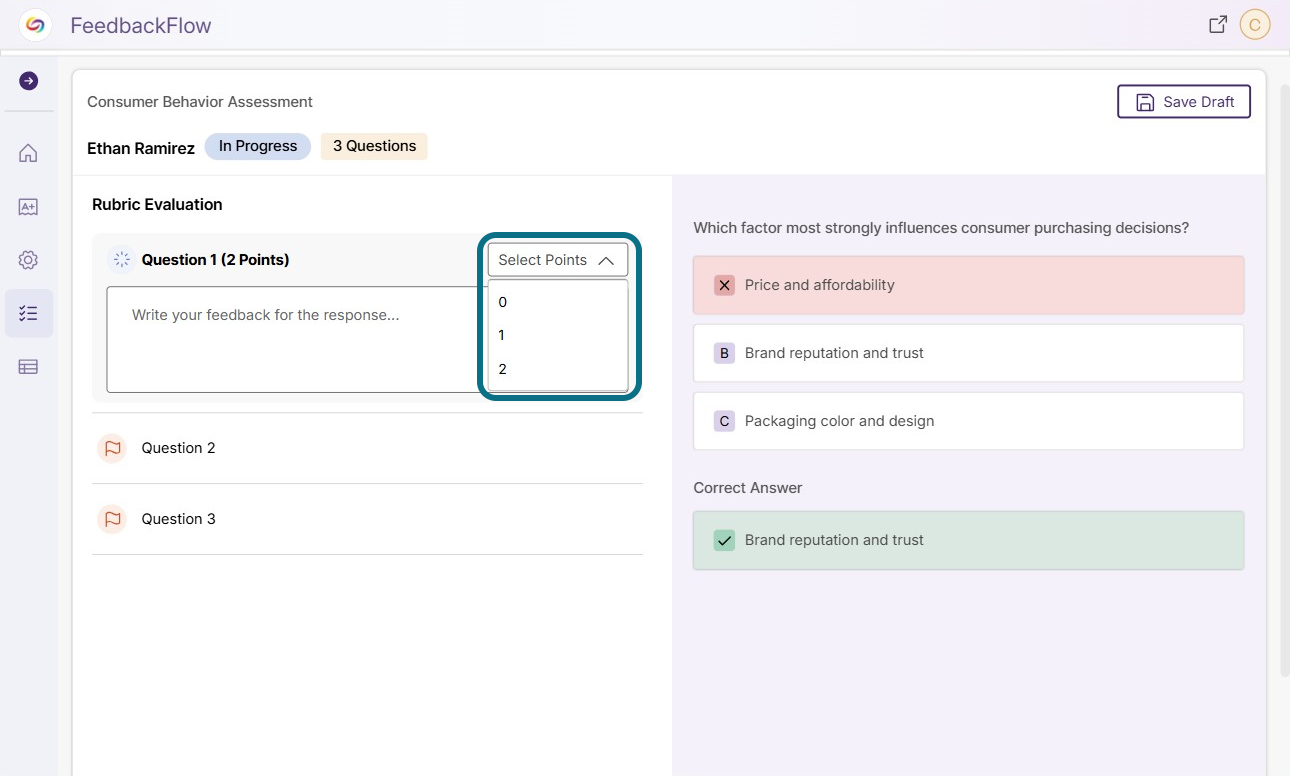The height and width of the screenshot is (776, 1290).
Task: Open Settings gear in sidebar
Action: click(x=28, y=260)
